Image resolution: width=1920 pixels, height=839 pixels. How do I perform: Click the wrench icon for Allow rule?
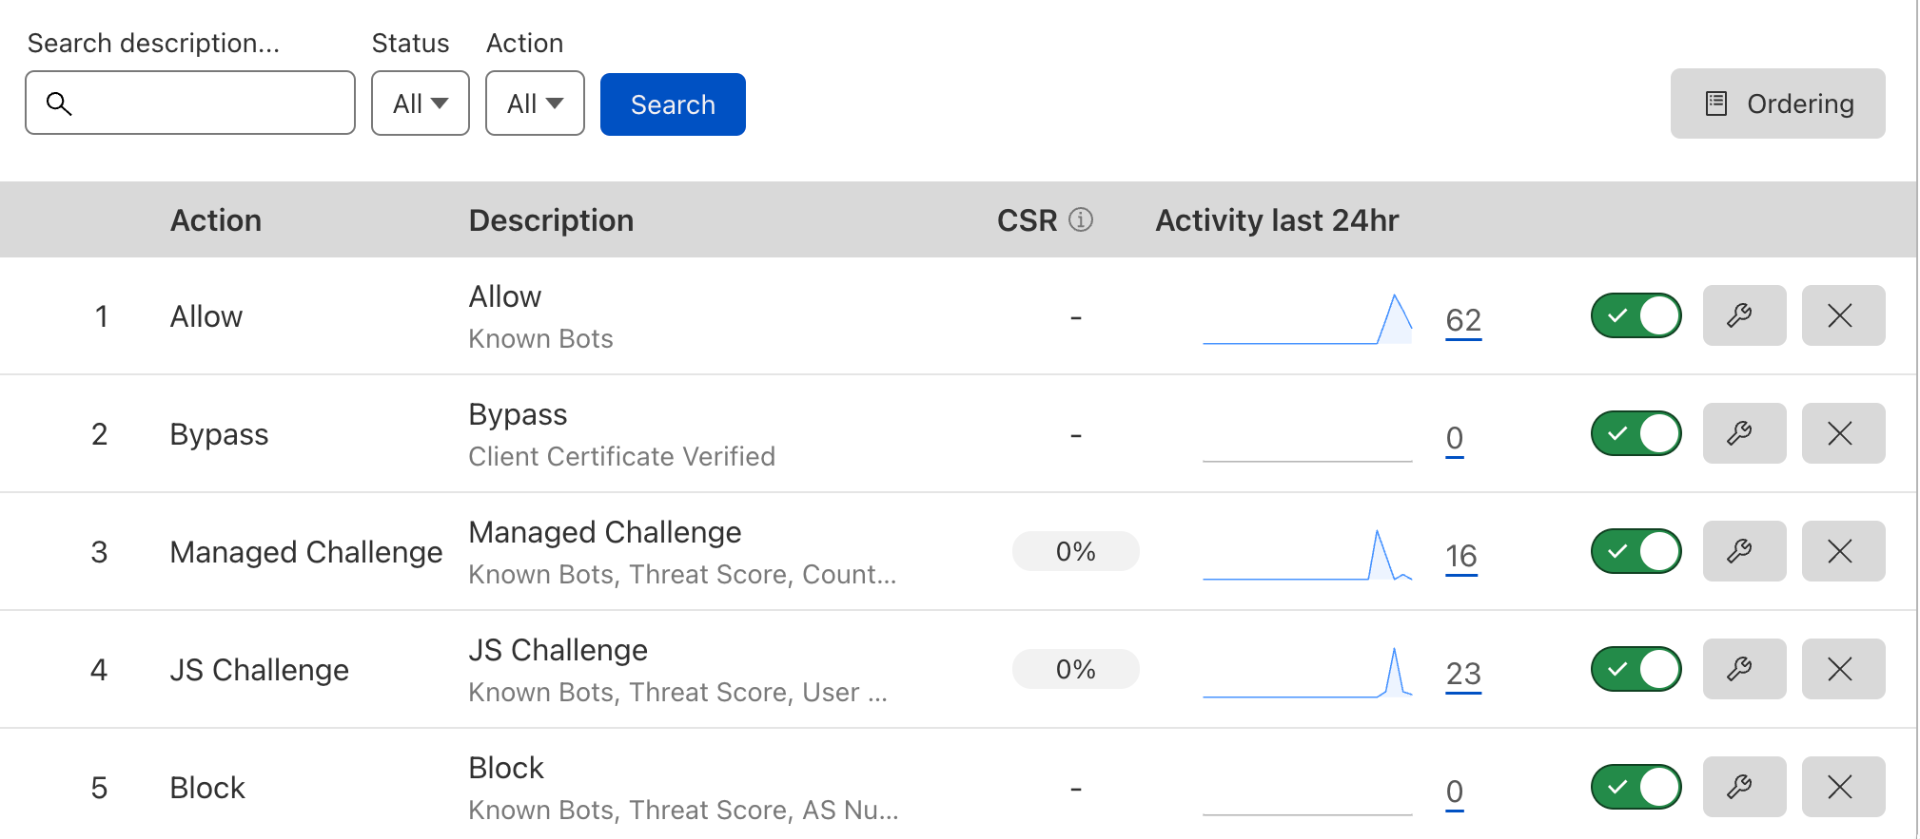point(1743,316)
